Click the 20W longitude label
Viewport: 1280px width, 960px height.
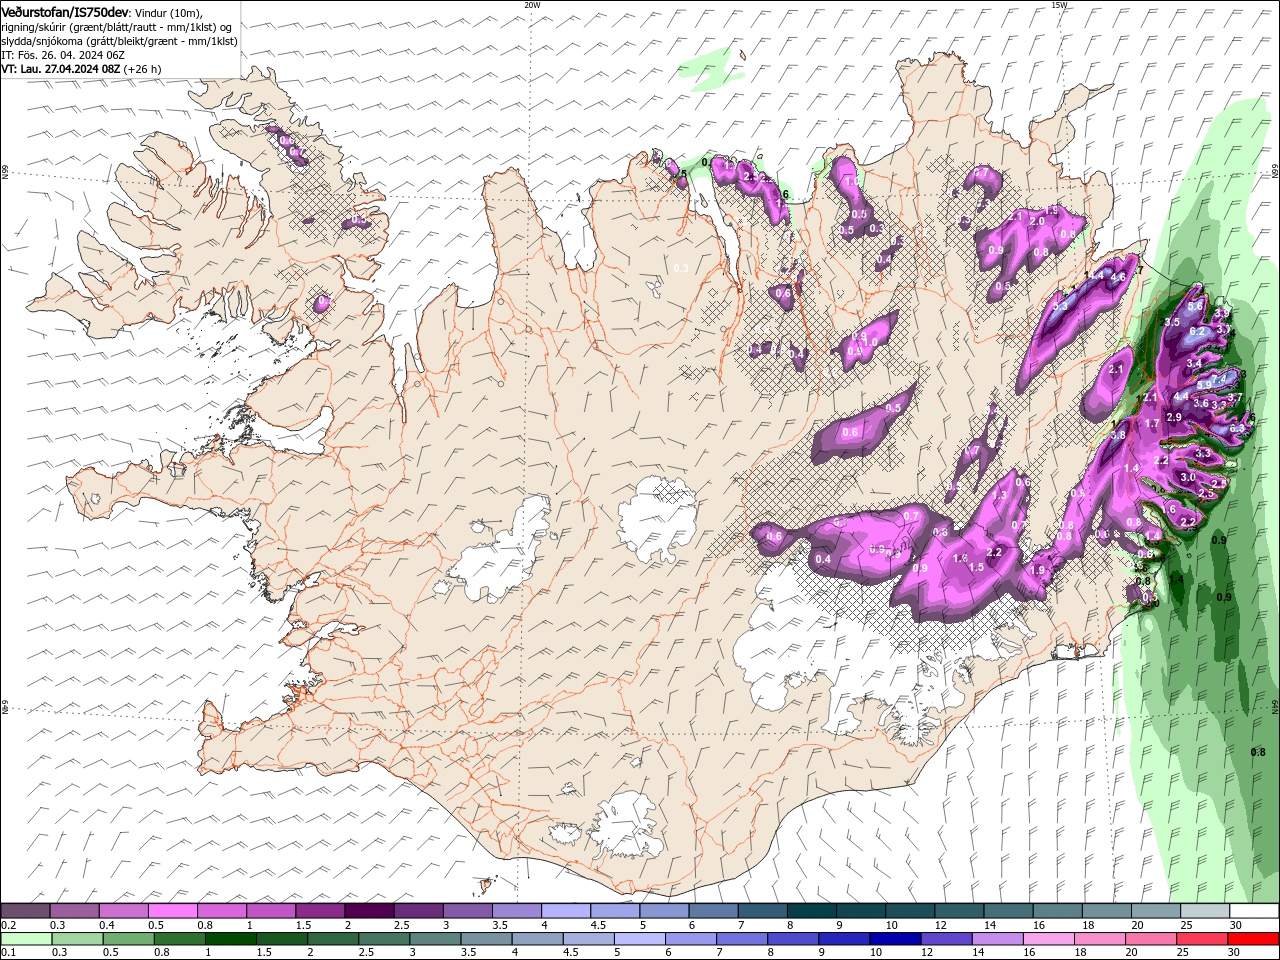(532, 5)
